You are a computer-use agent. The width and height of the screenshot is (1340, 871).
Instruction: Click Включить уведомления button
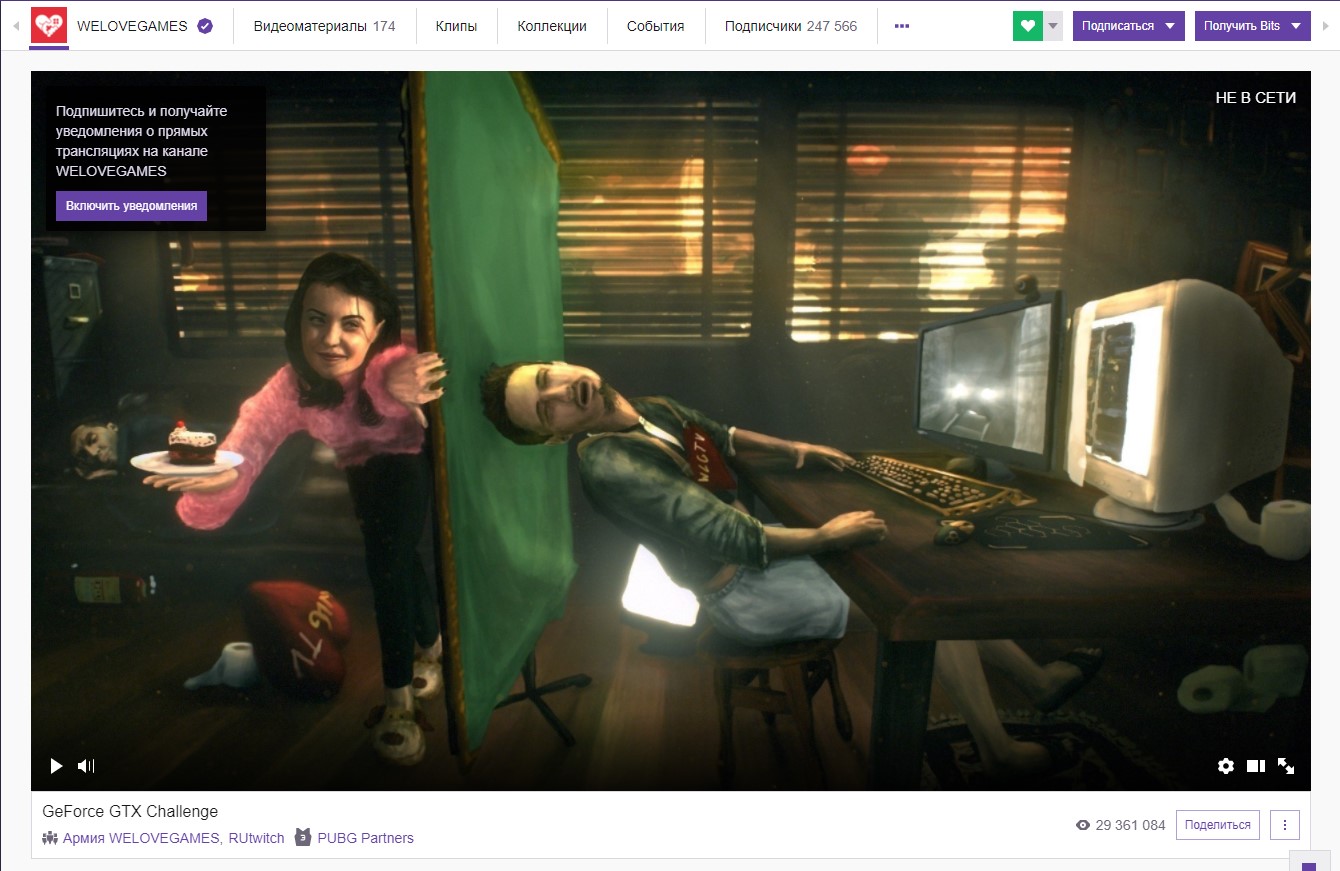point(131,206)
